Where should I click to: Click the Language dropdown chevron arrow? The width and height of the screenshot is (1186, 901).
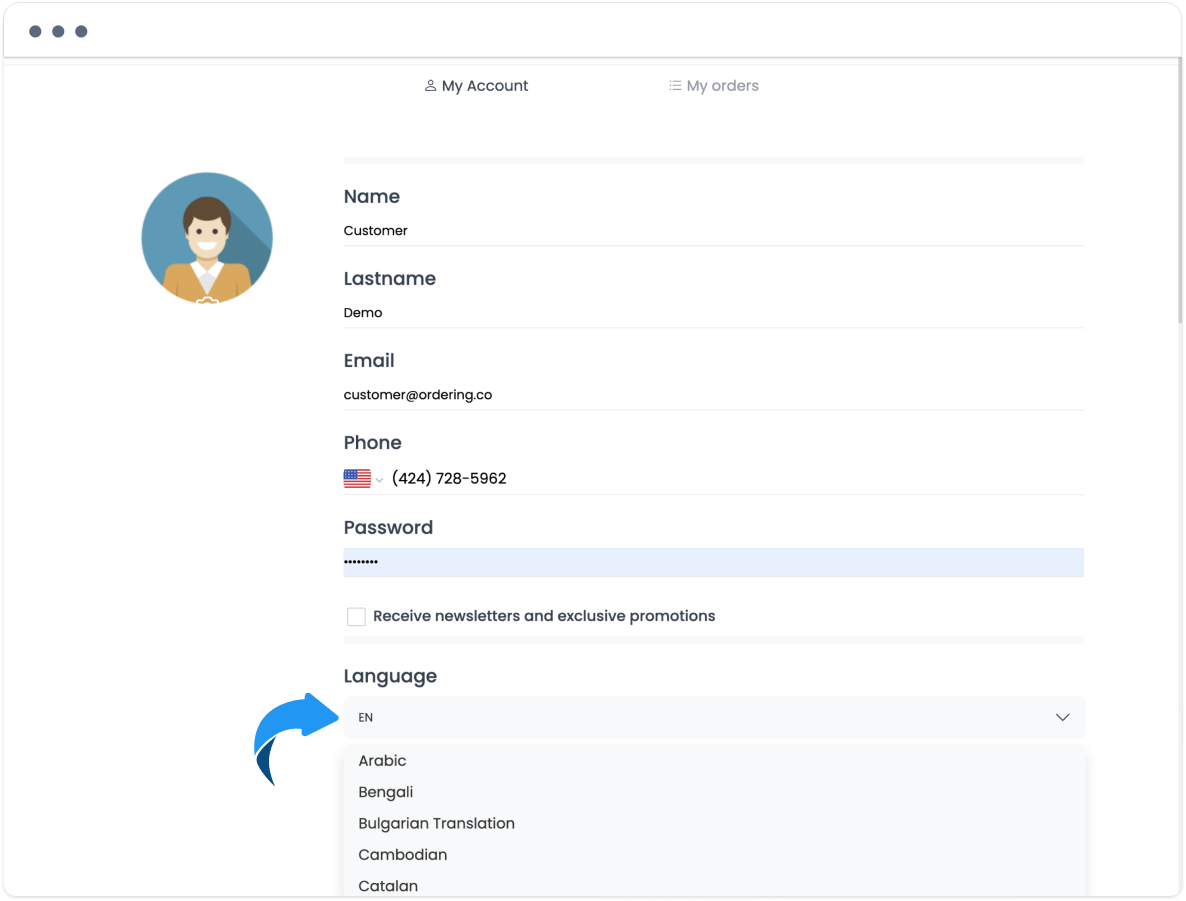(x=1063, y=717)
